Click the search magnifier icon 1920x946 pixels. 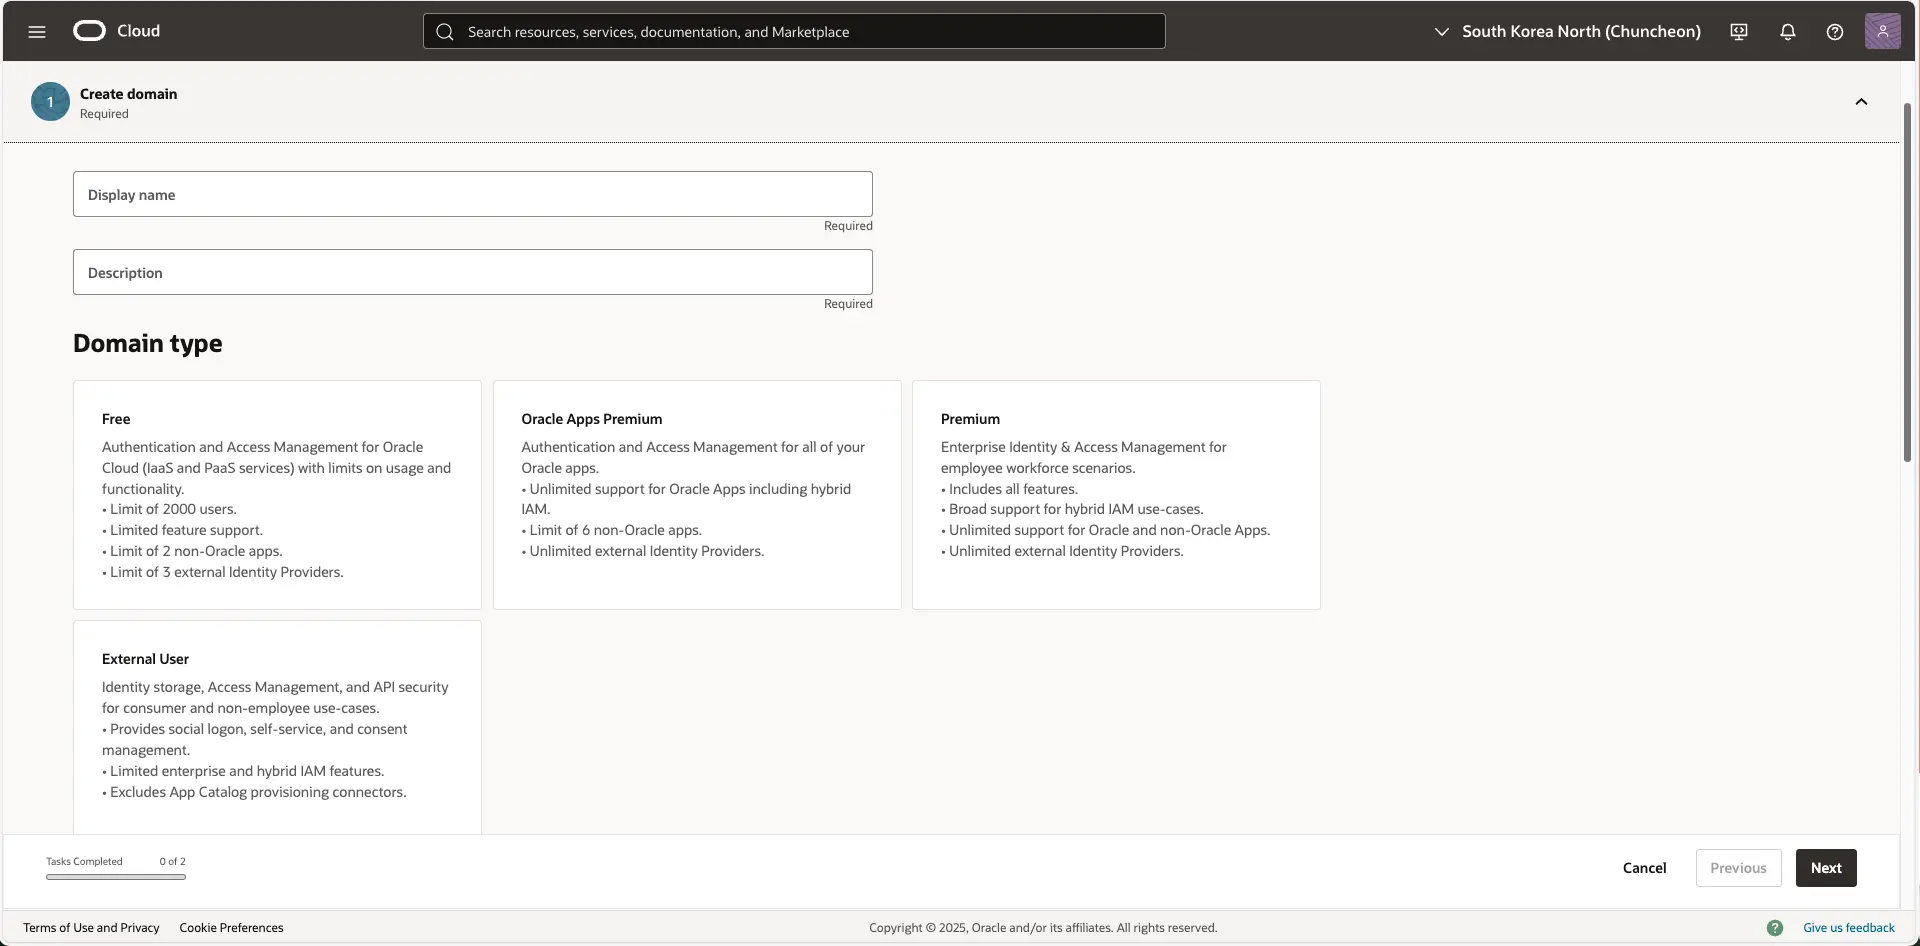(445, 32)
